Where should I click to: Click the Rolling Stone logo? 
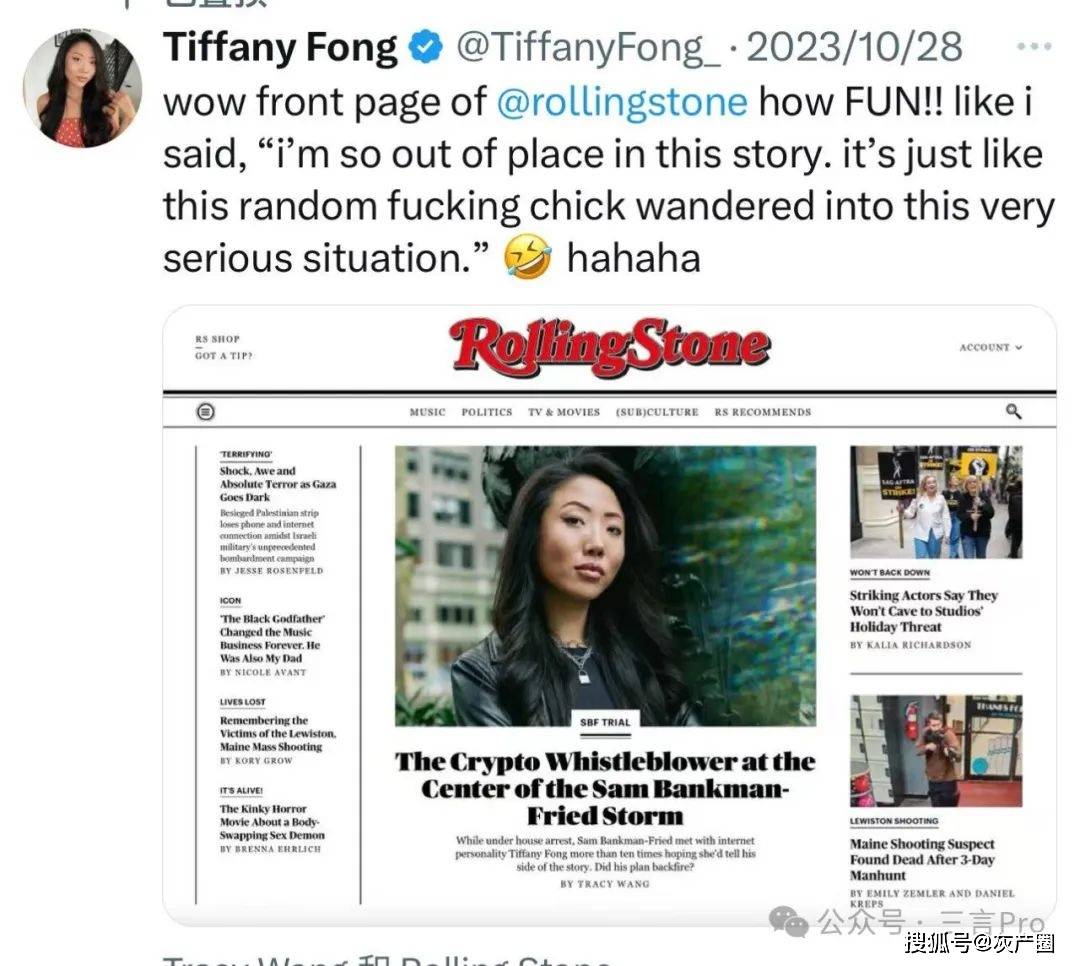610,347
